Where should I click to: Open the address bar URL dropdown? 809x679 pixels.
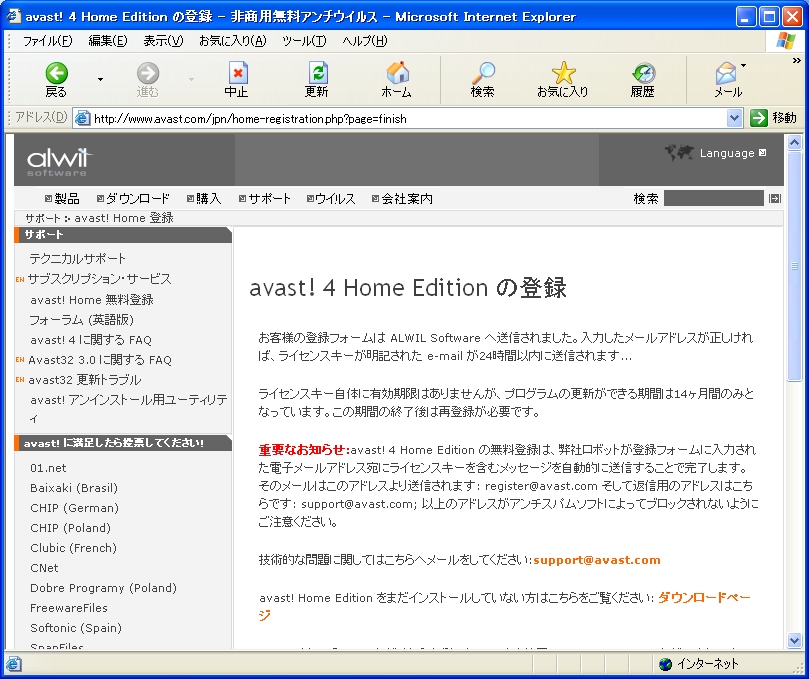coord(734,118)
